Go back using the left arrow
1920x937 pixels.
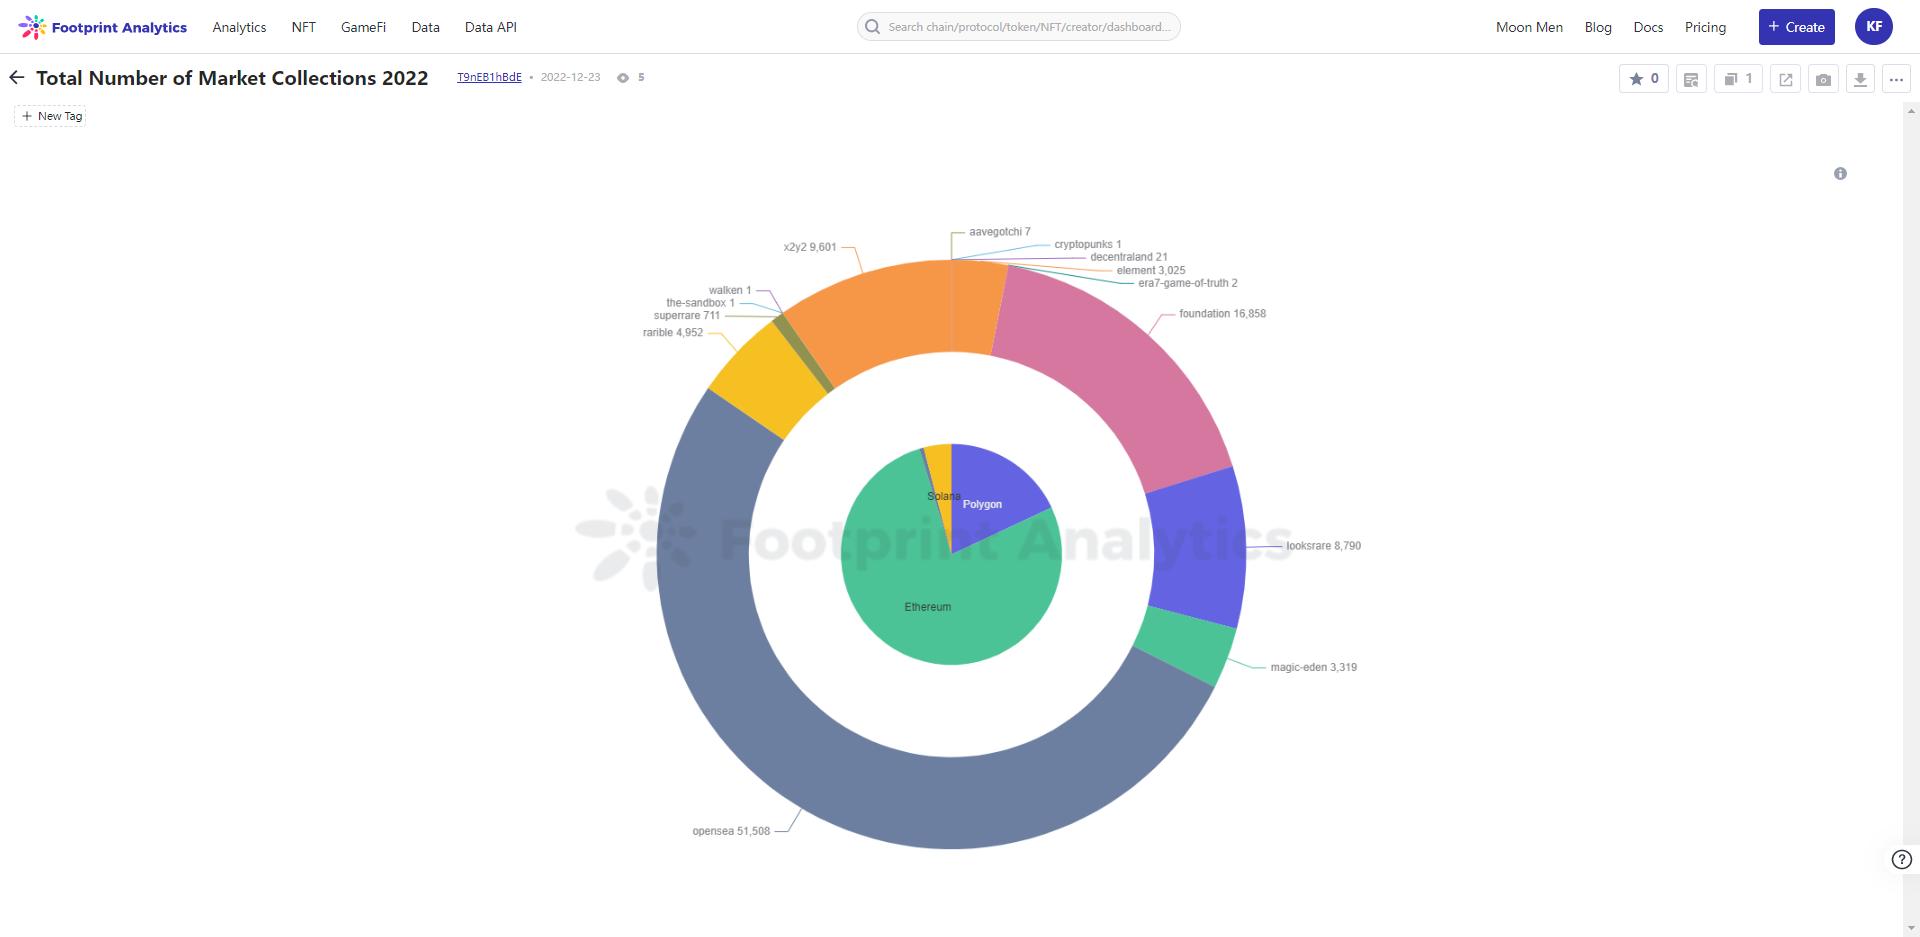point(17,78)
